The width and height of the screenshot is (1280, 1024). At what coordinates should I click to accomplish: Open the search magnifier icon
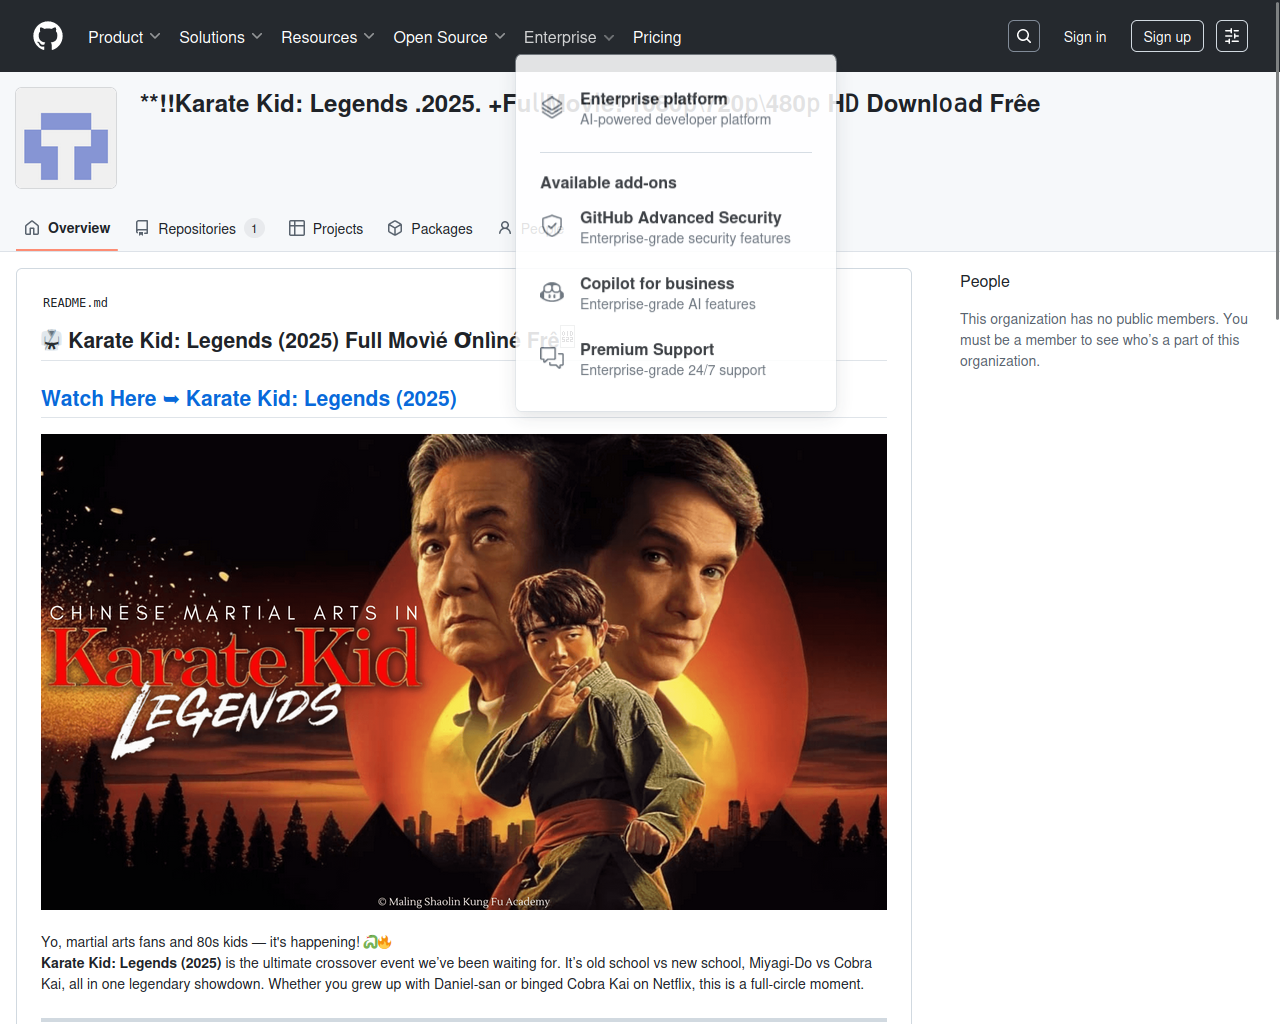point(1024,36)
